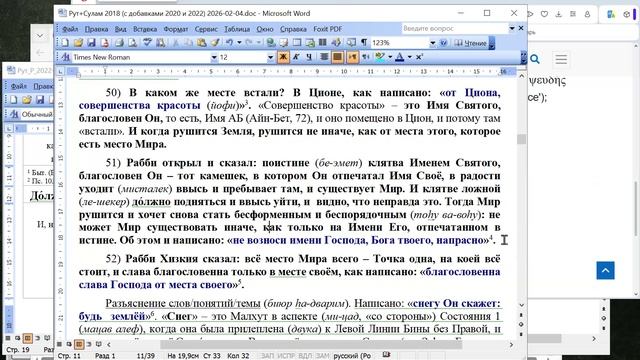Open the Tables and Borders toolbar

click(284, 42)
